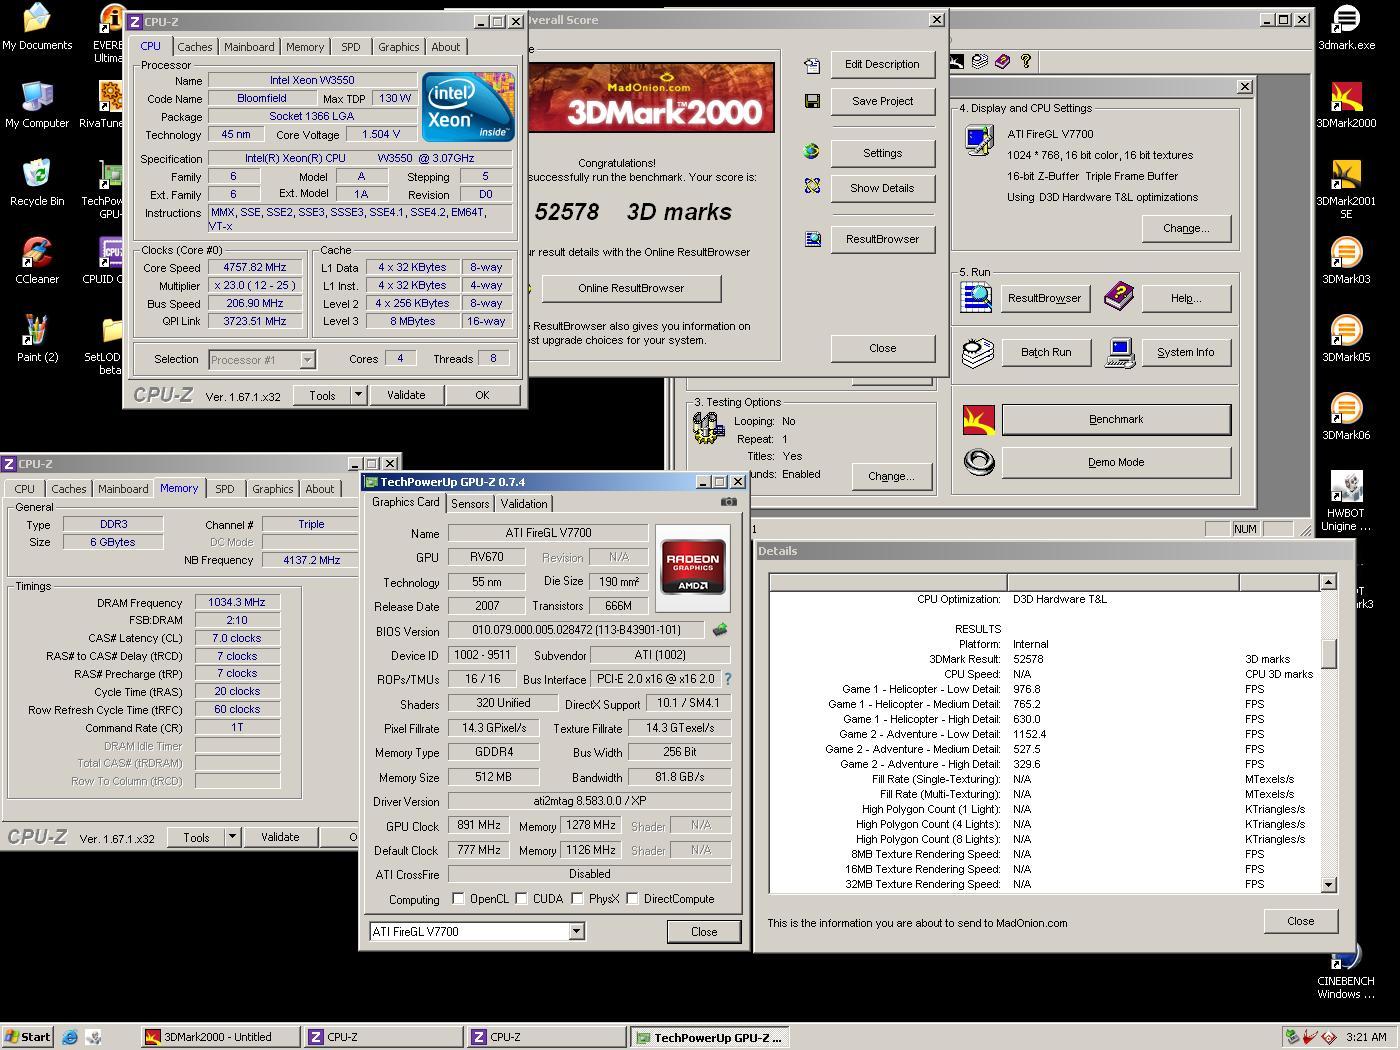Toggle the PhysX checkbox in GPU-Z
Screen dimensions: 1400x1050
click(x=577, y=899)
